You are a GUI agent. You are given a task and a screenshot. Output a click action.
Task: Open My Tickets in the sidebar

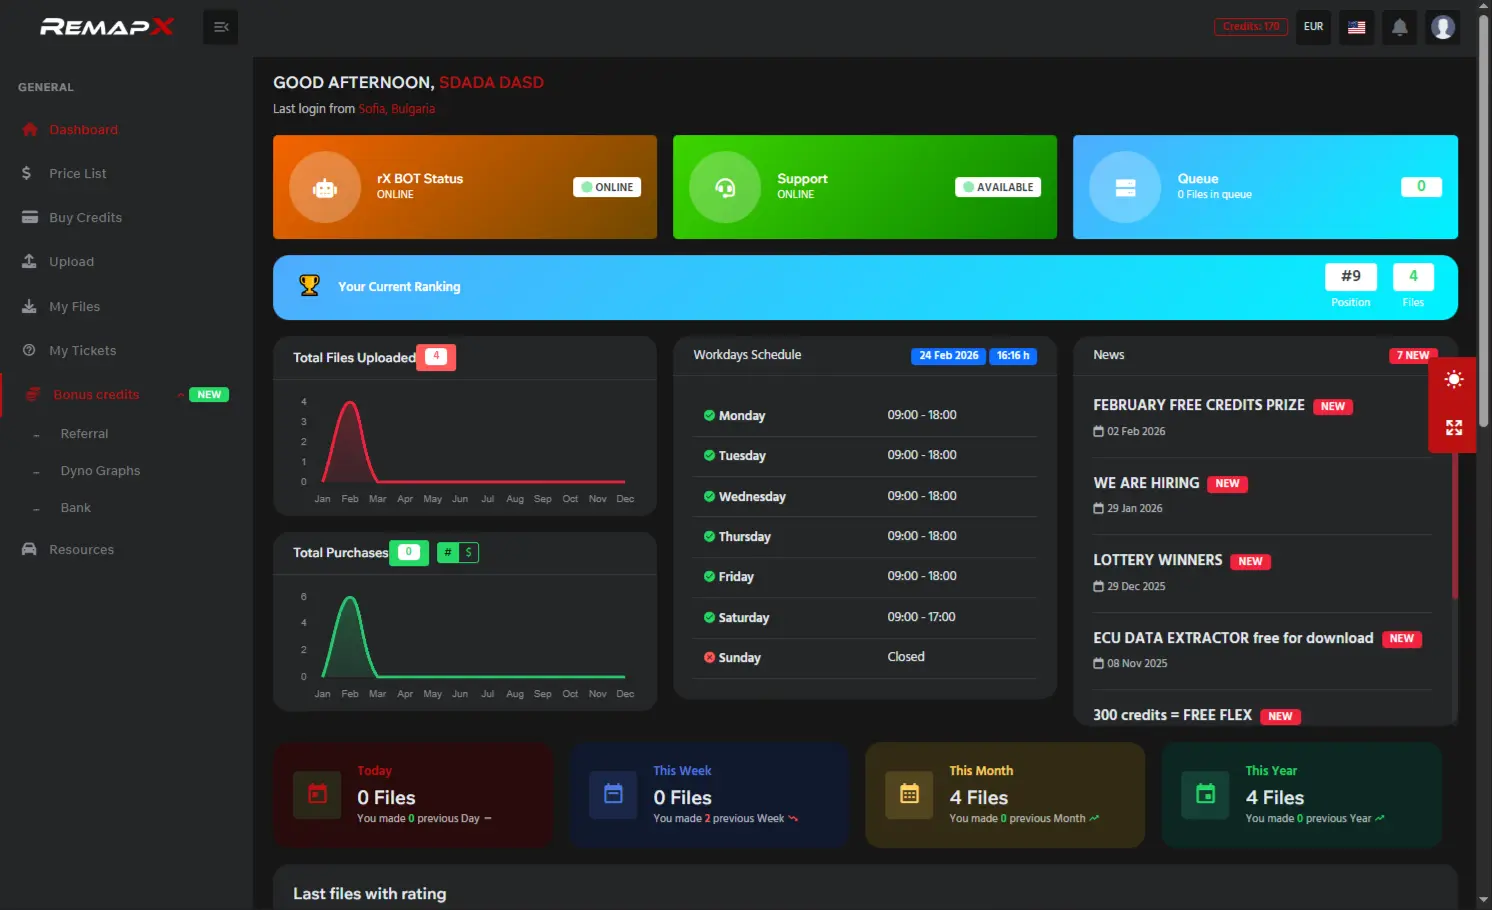[x=82, y=351]
